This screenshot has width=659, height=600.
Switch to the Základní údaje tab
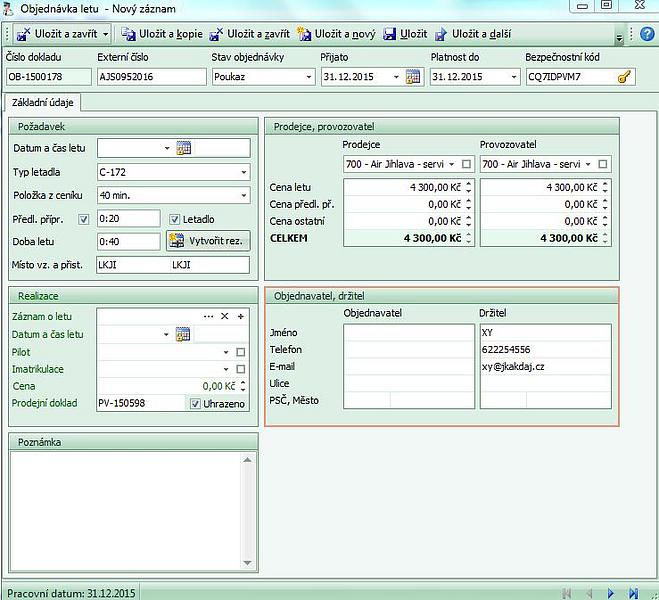click(41, 102)
